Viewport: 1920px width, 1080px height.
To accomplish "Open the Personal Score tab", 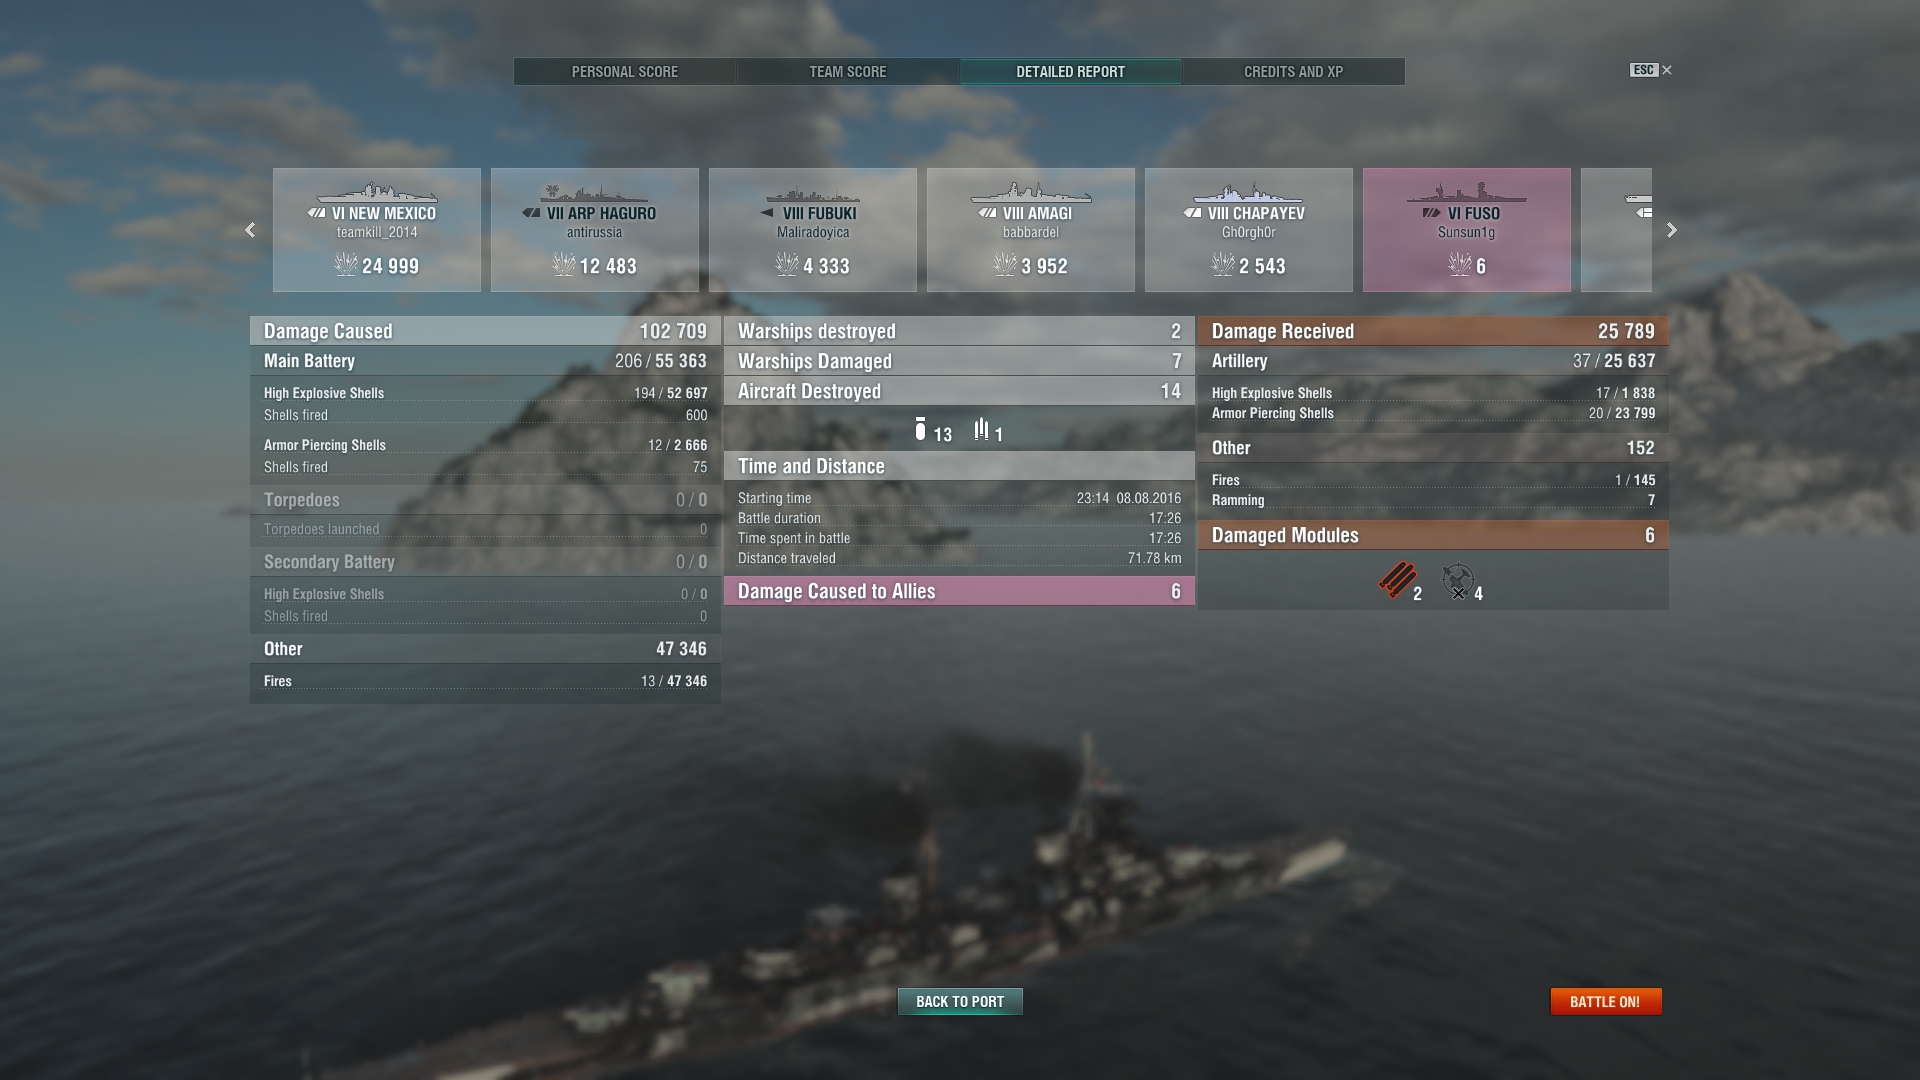I will tap(625, 72).
